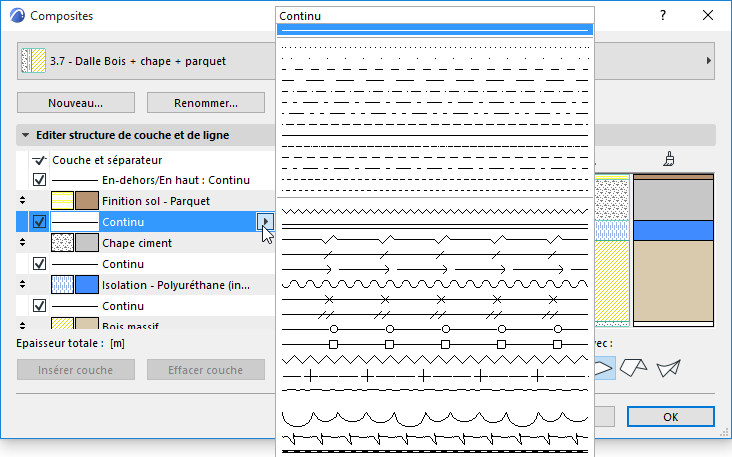Select the Chape ciment layer row

tap(145, 243)
